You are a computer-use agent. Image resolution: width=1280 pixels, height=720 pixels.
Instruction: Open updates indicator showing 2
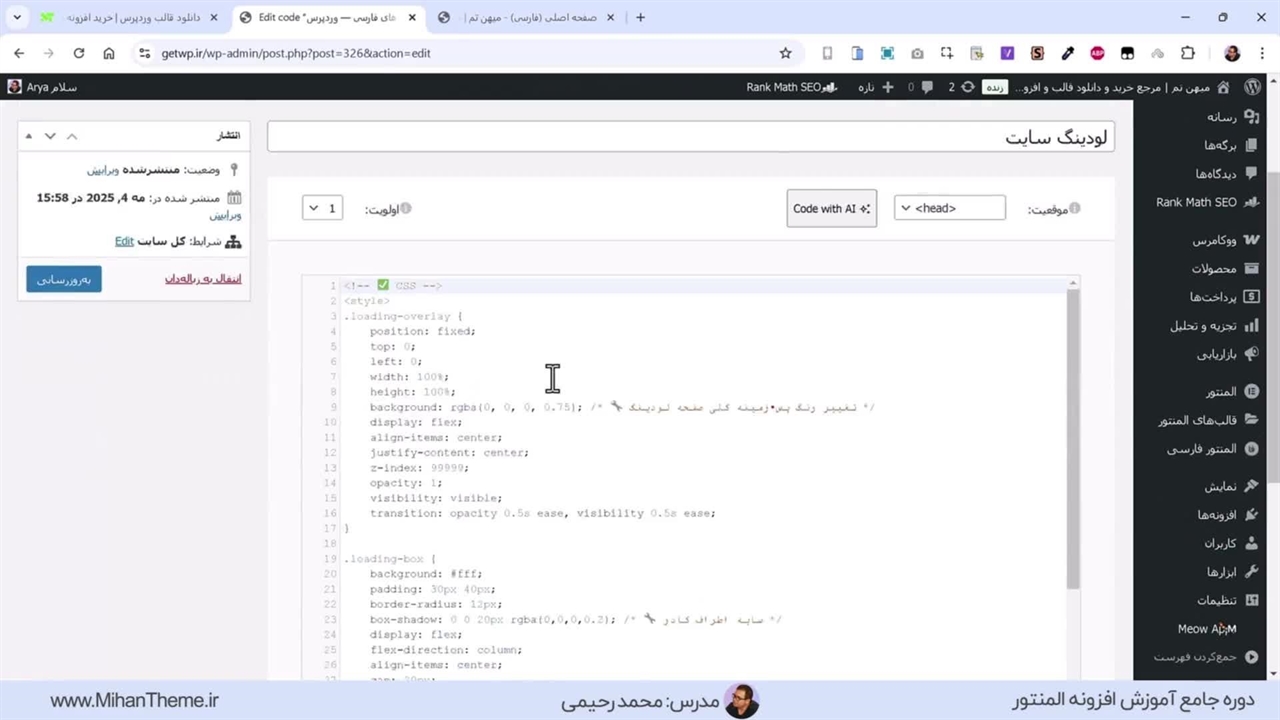pos(959,87)
